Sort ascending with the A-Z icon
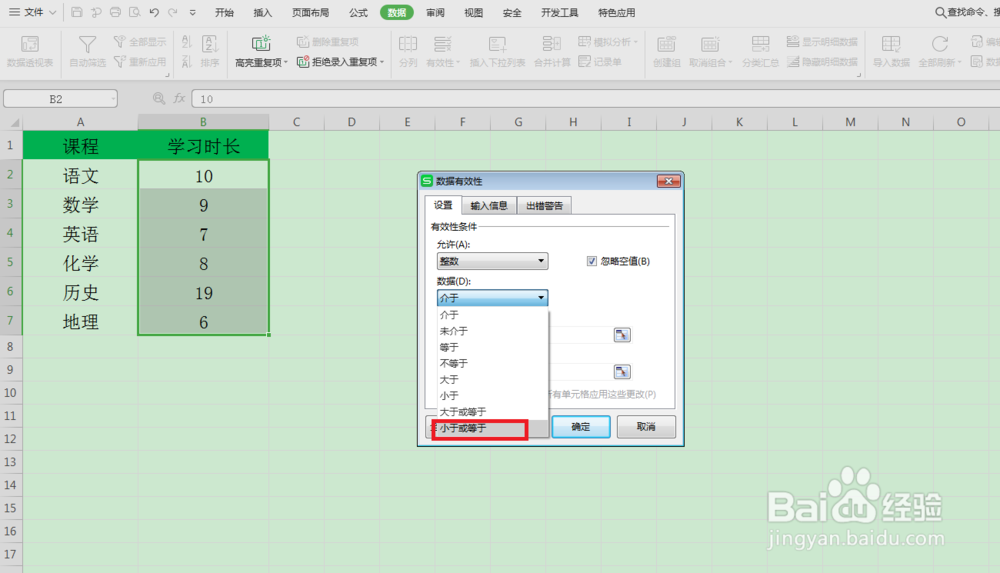 (x=186, y=41)
